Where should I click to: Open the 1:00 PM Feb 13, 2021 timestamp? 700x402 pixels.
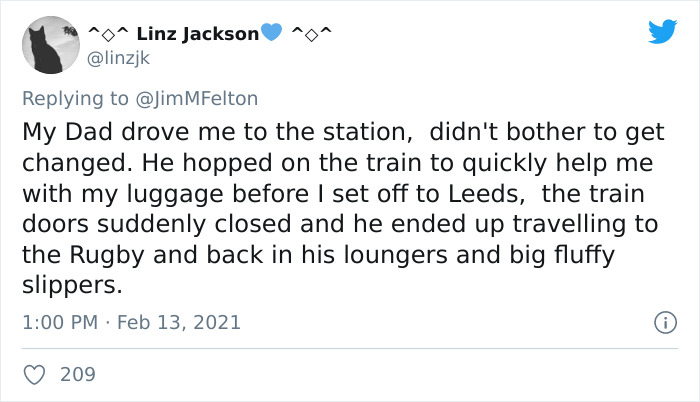131,322
